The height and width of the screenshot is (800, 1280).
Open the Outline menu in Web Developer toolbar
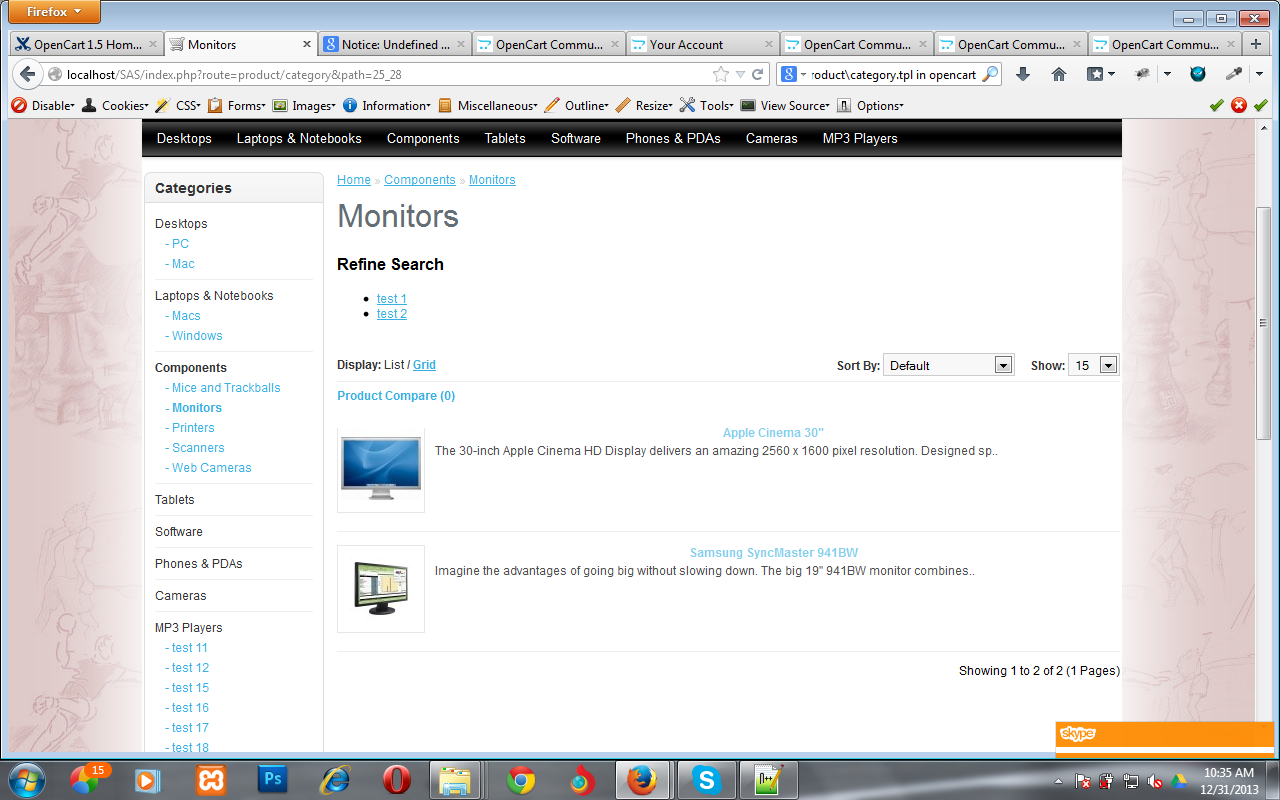pos(577,105)
